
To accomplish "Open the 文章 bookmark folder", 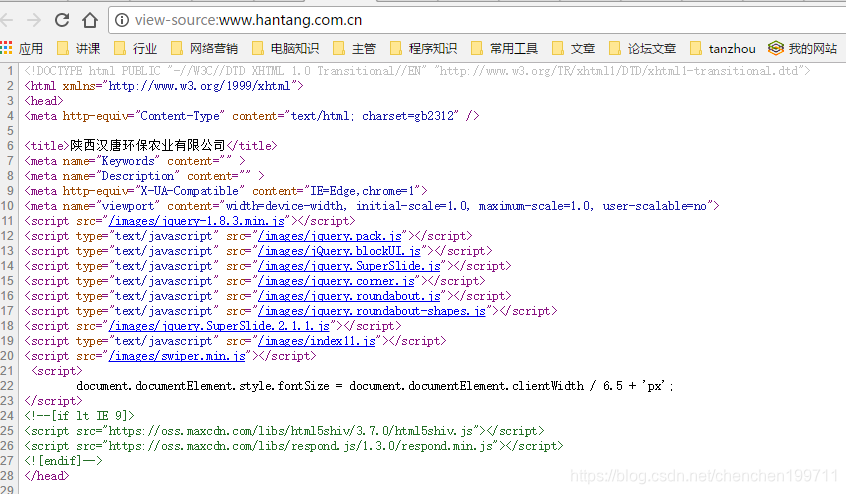I will point(574,49).
